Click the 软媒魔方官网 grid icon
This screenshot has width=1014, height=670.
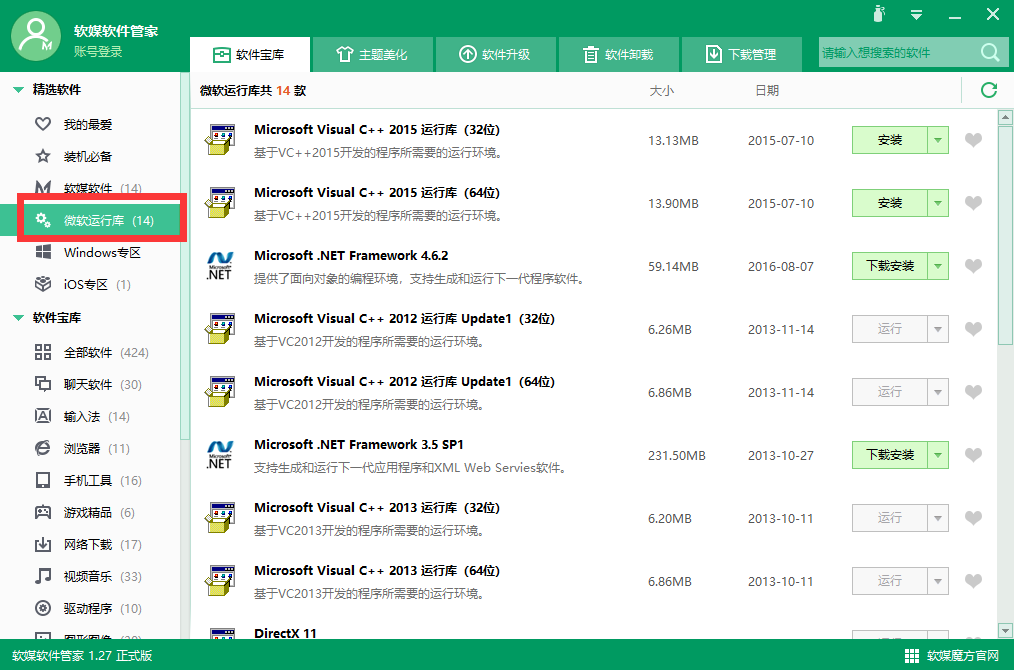912,656
